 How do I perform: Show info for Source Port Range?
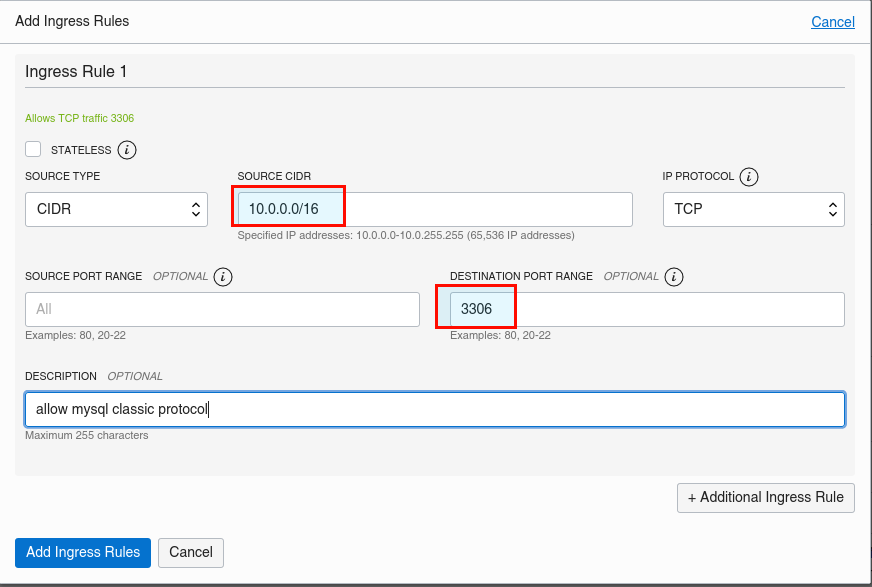[223, 277]
